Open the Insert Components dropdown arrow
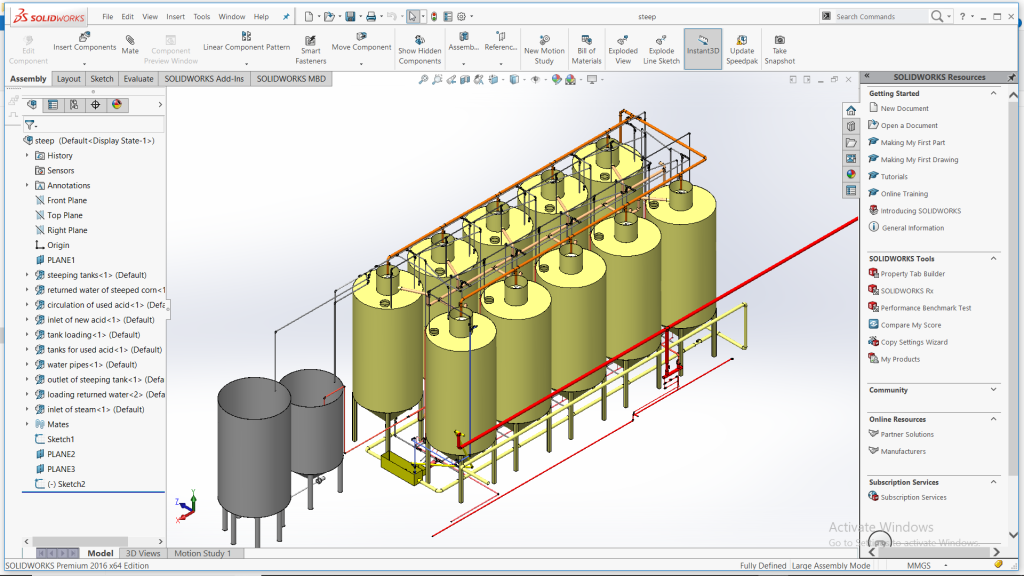1024x576 pixels. (84, 61)
